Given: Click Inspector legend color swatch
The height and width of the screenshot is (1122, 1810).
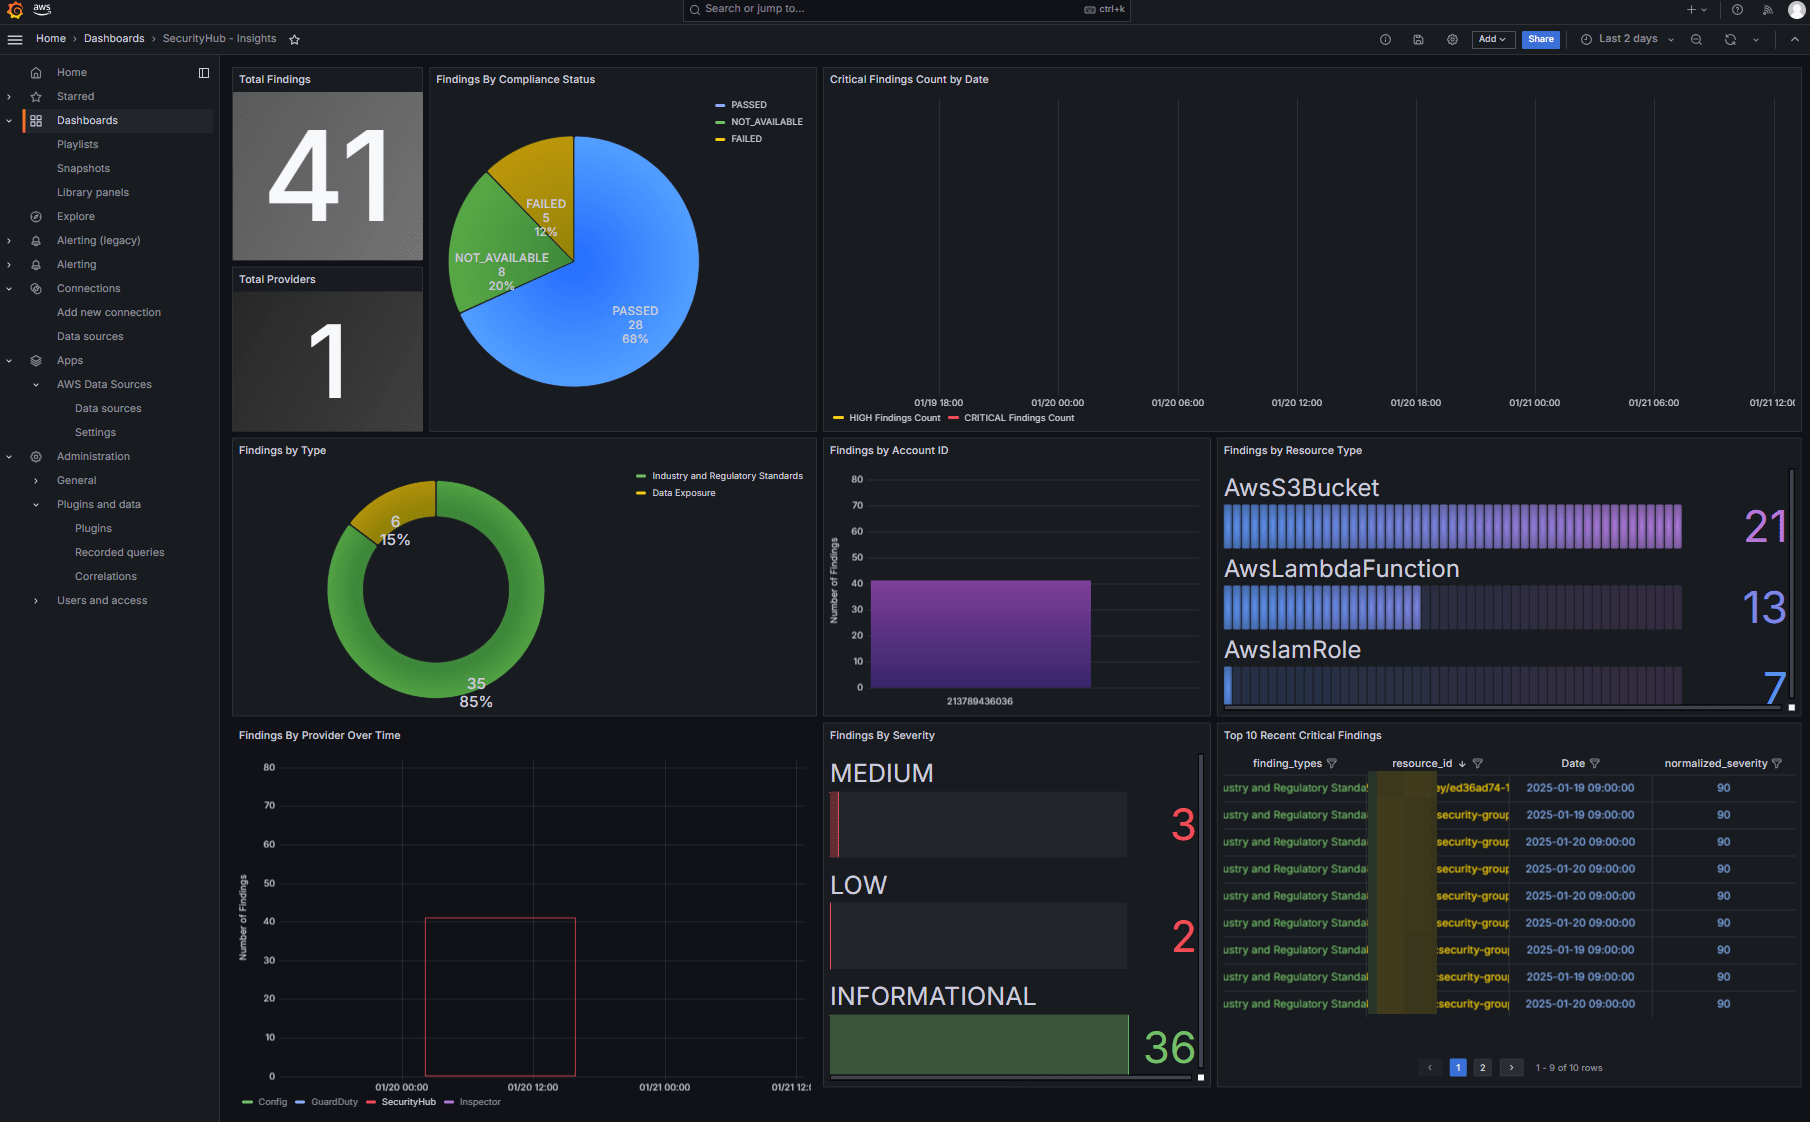Looking at the screenshot, I should [x=449, y=1102].
